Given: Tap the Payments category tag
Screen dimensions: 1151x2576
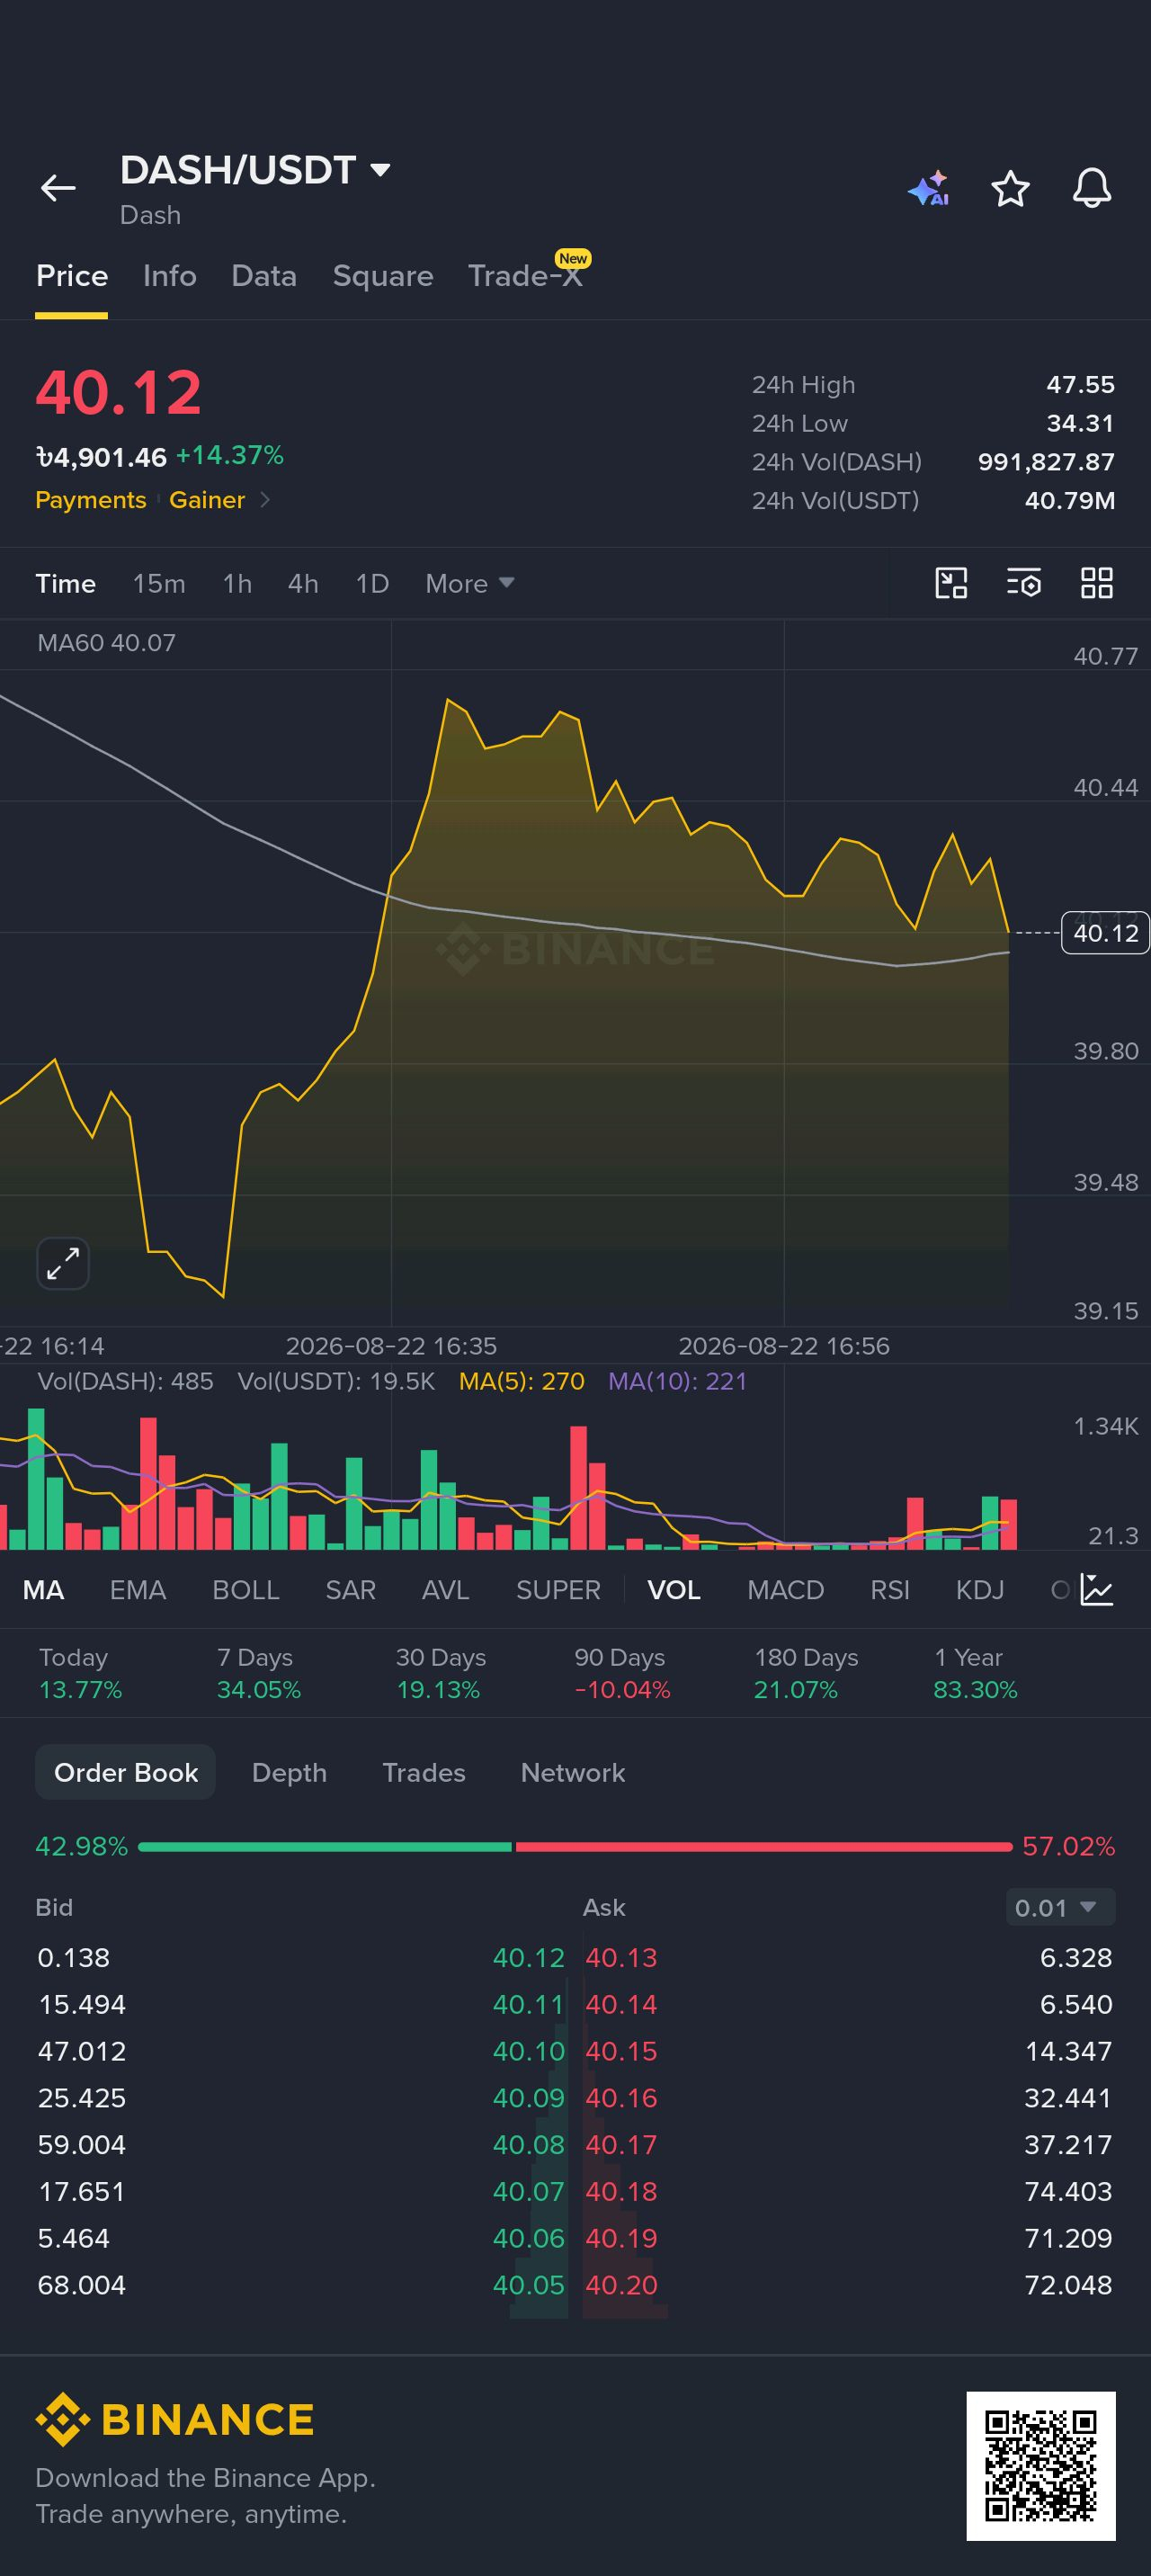Looking at the screenshot, I should click(91, 500).
